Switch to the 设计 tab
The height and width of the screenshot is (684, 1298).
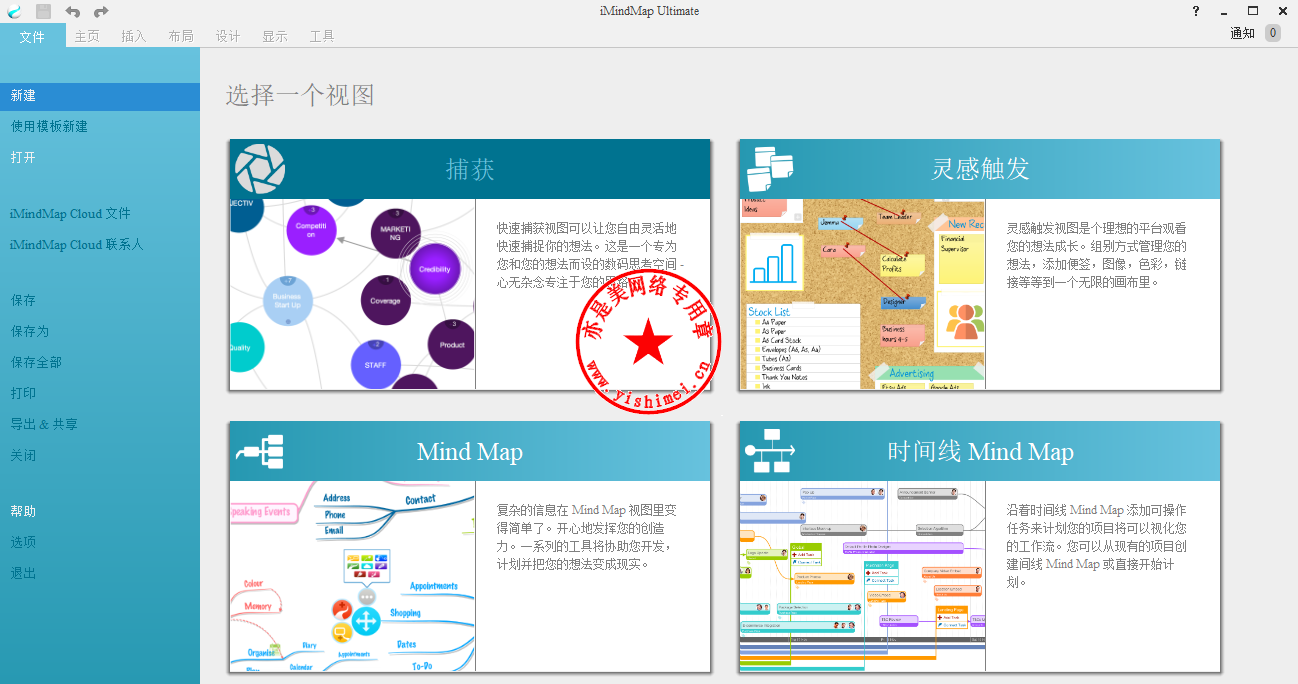[x=228, y=36]
